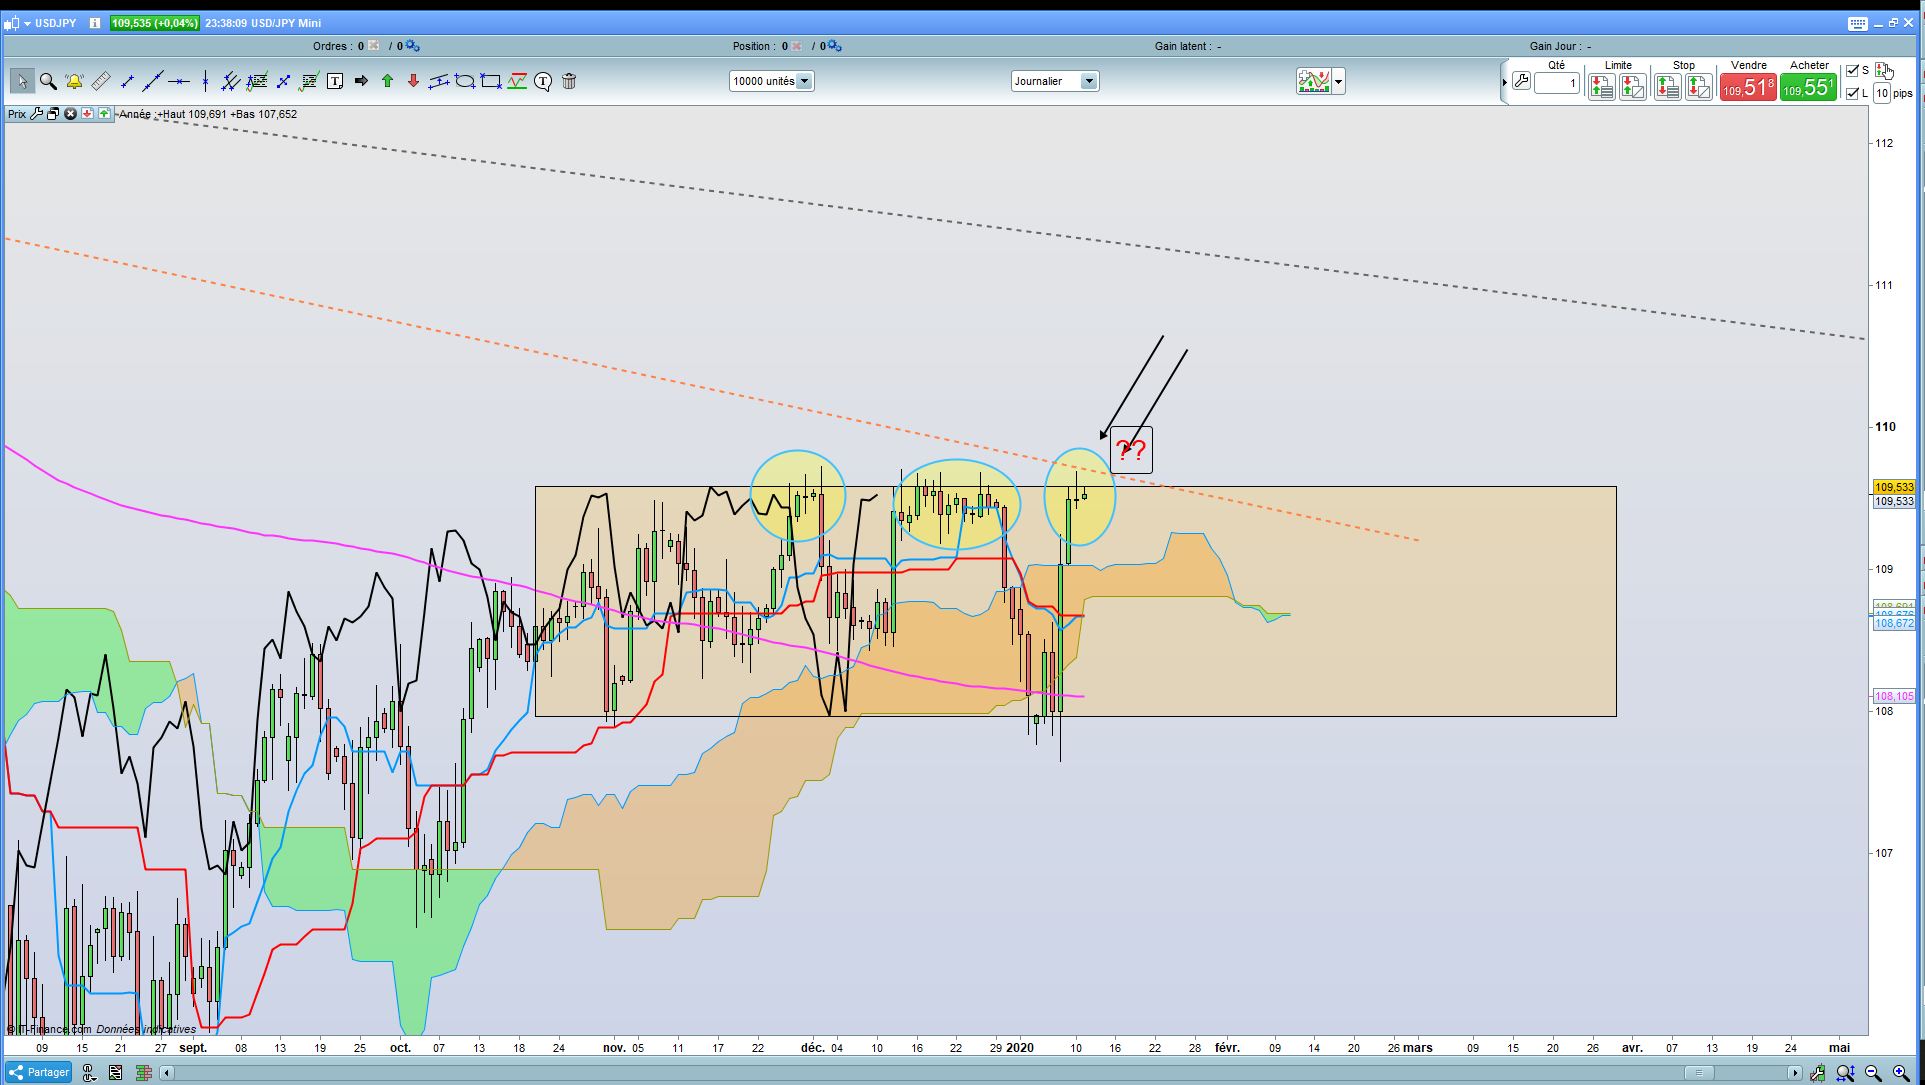The image size is (1925, 1085).
Task: Click the Partager share button
Action: [39, 1072]
